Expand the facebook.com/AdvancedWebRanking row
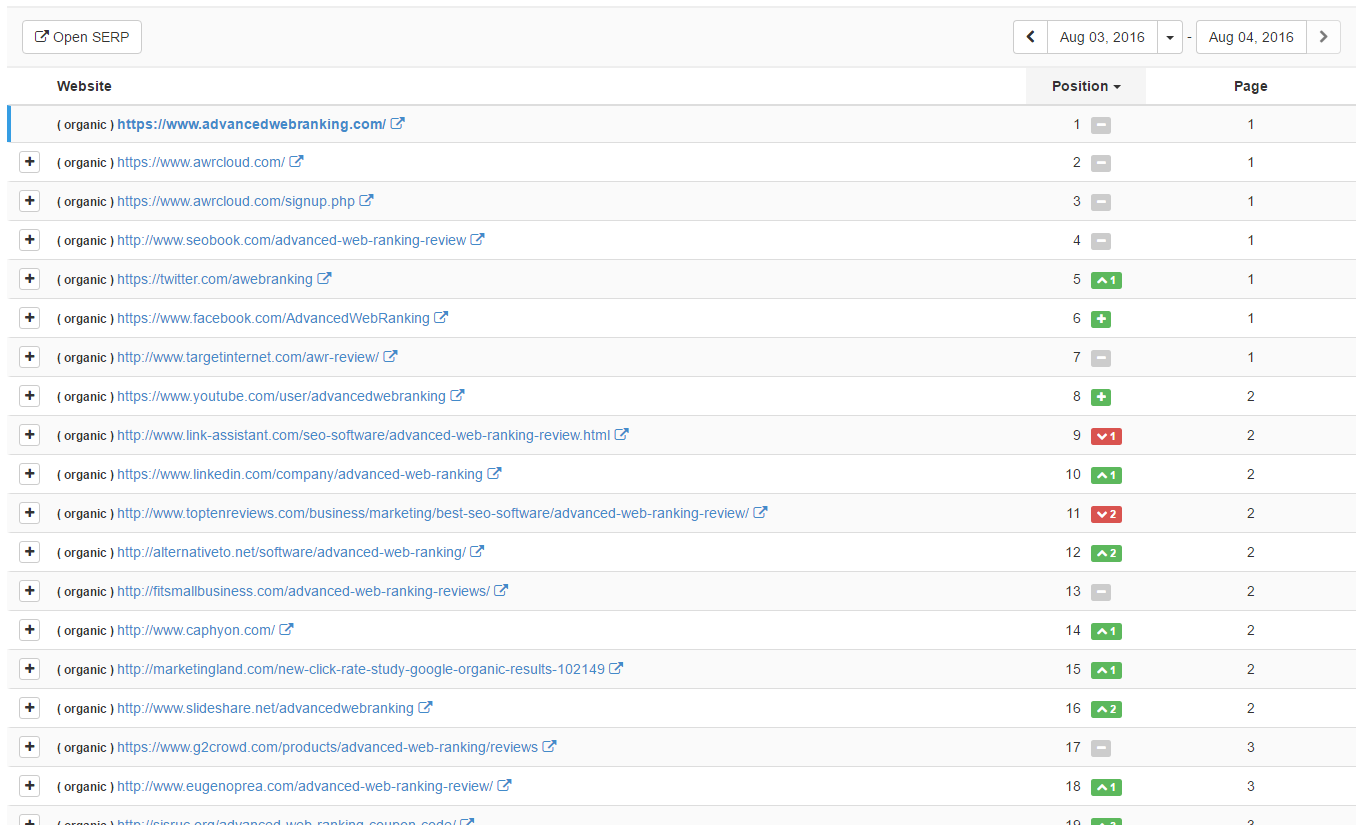Viewport: 1361px width, 825px height. click(x=29, y=317)
